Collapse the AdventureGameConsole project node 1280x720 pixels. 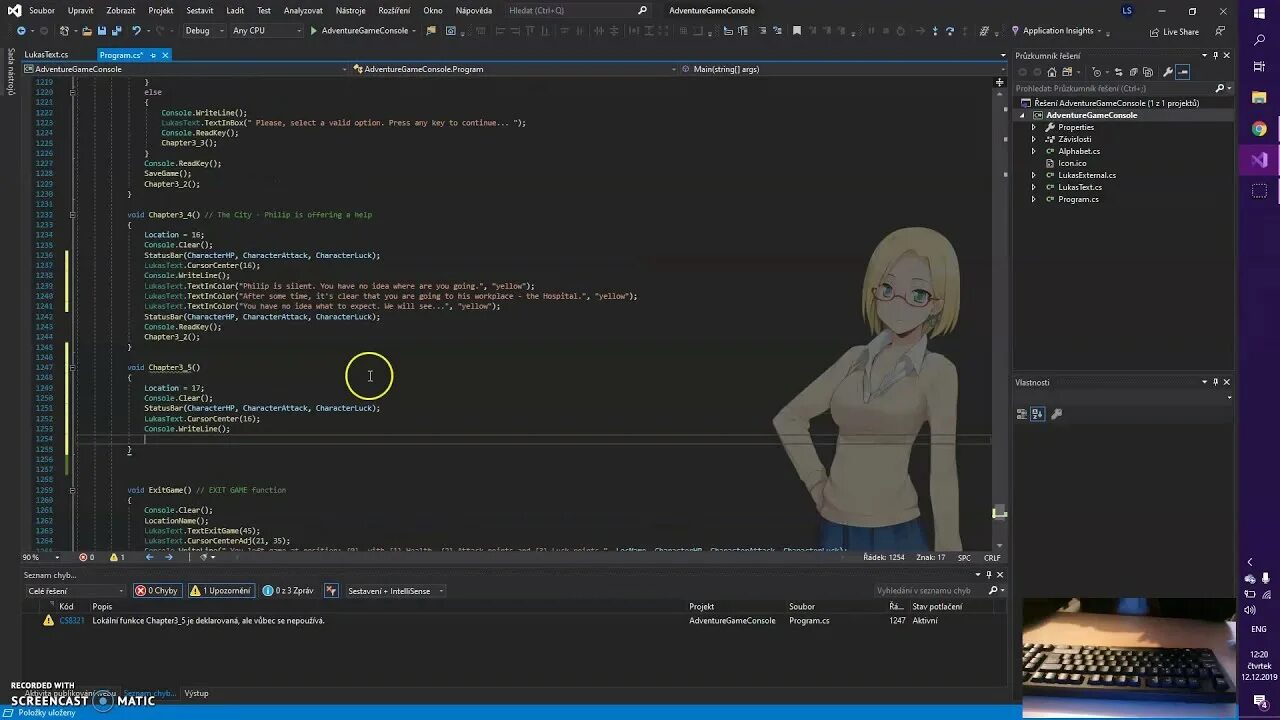pyautogui.click(x=1022, y=115)
